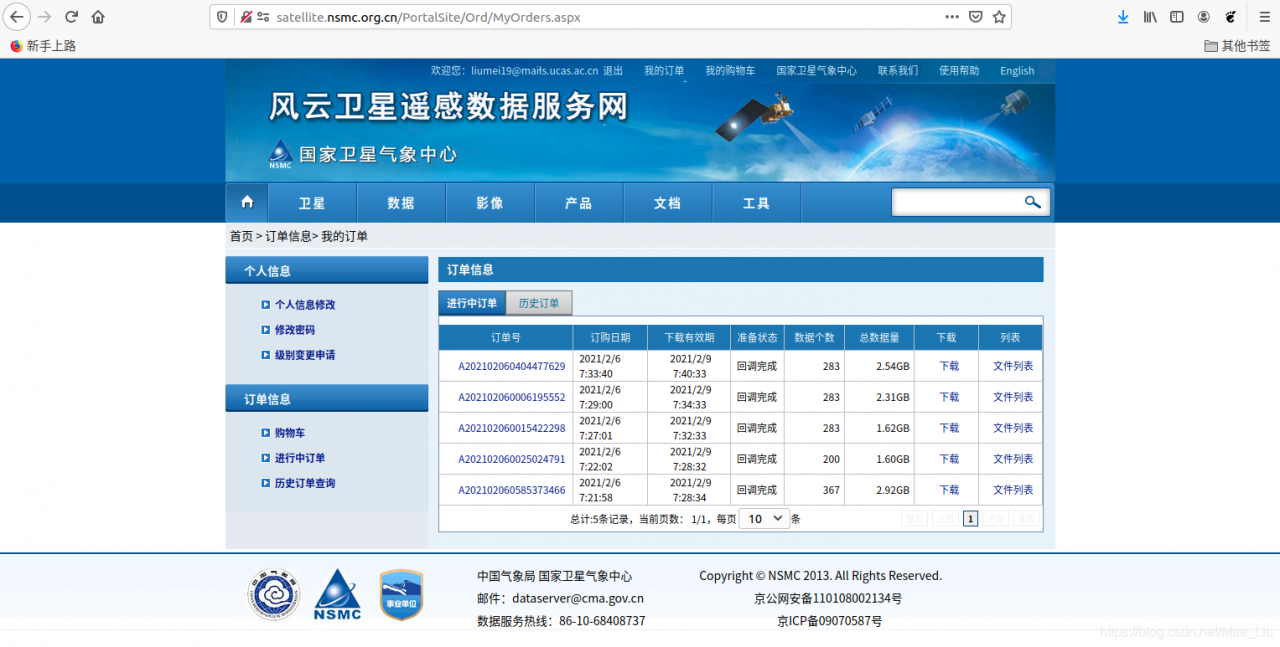Switch to the 历史订单 tab
This screenshot has height=647, width=1280.
pyautogui.click(x=539, y=303)
